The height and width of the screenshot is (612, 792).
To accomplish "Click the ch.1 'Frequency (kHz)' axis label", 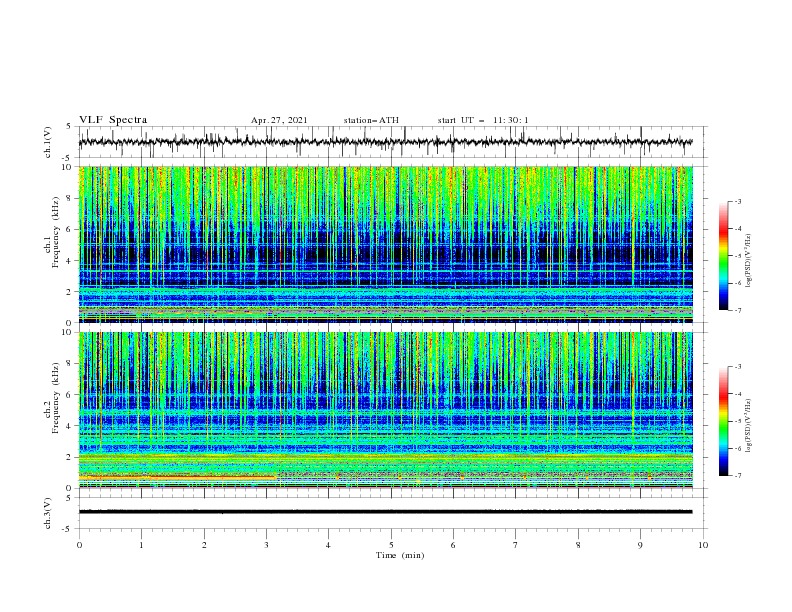I will tap(55, 230).
